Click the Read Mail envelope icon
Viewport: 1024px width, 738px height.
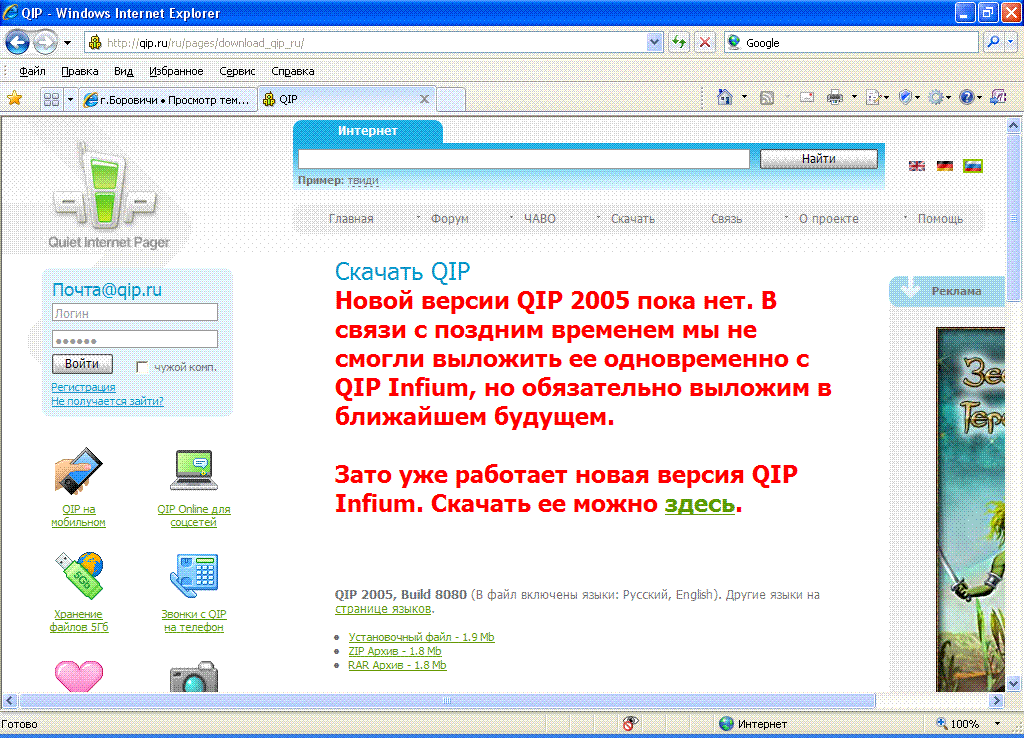(x=807, y=98)
